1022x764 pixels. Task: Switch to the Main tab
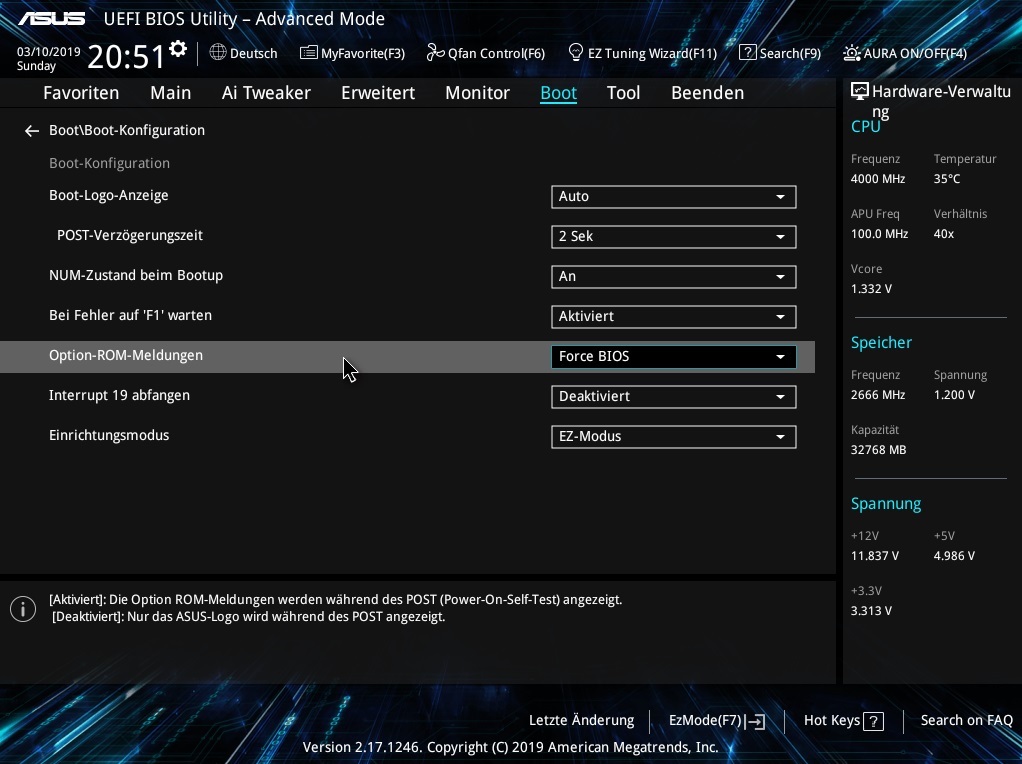pos(171,93)
